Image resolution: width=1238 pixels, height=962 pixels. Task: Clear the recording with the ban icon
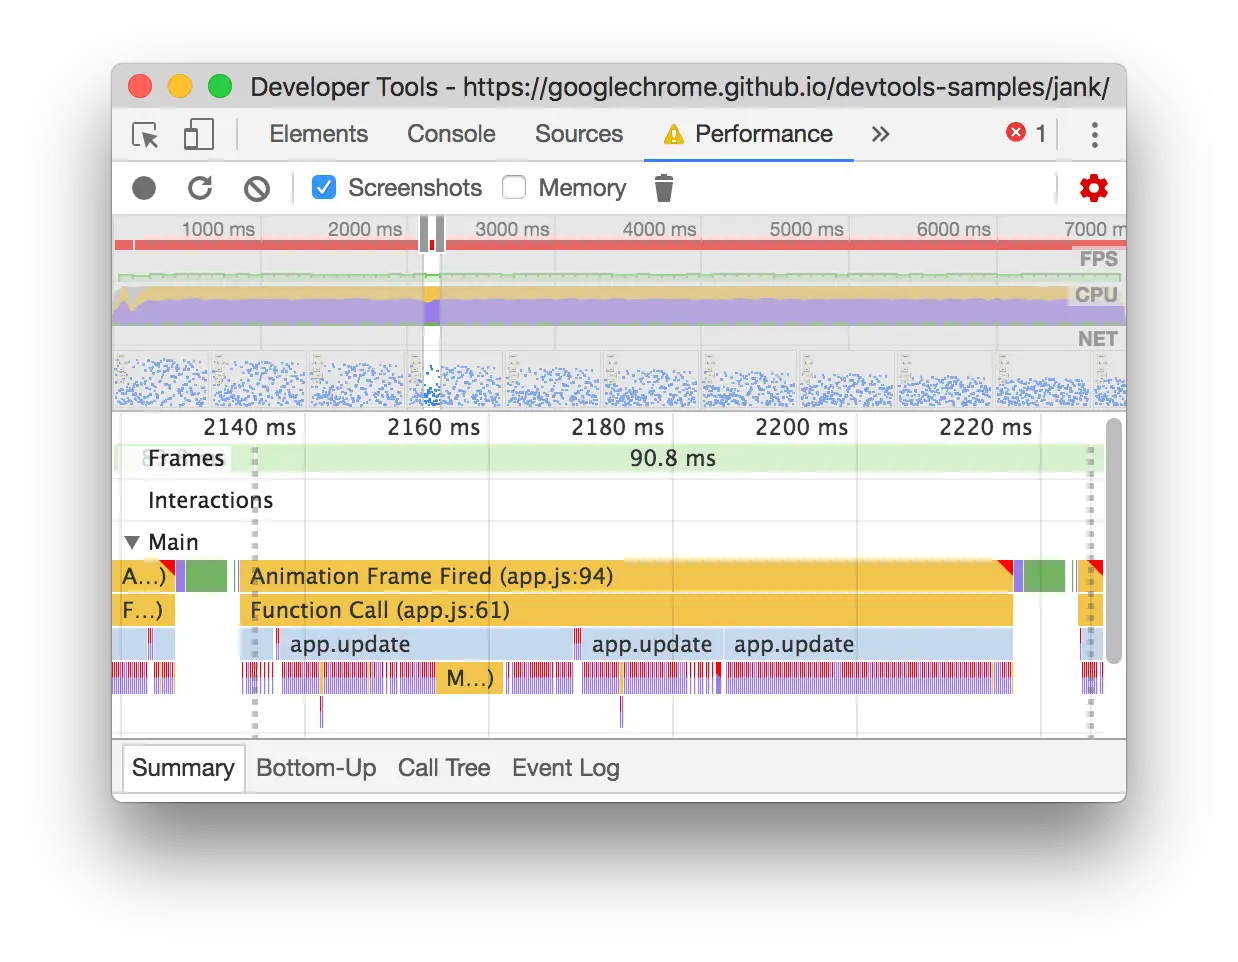(x=257, y=188)
